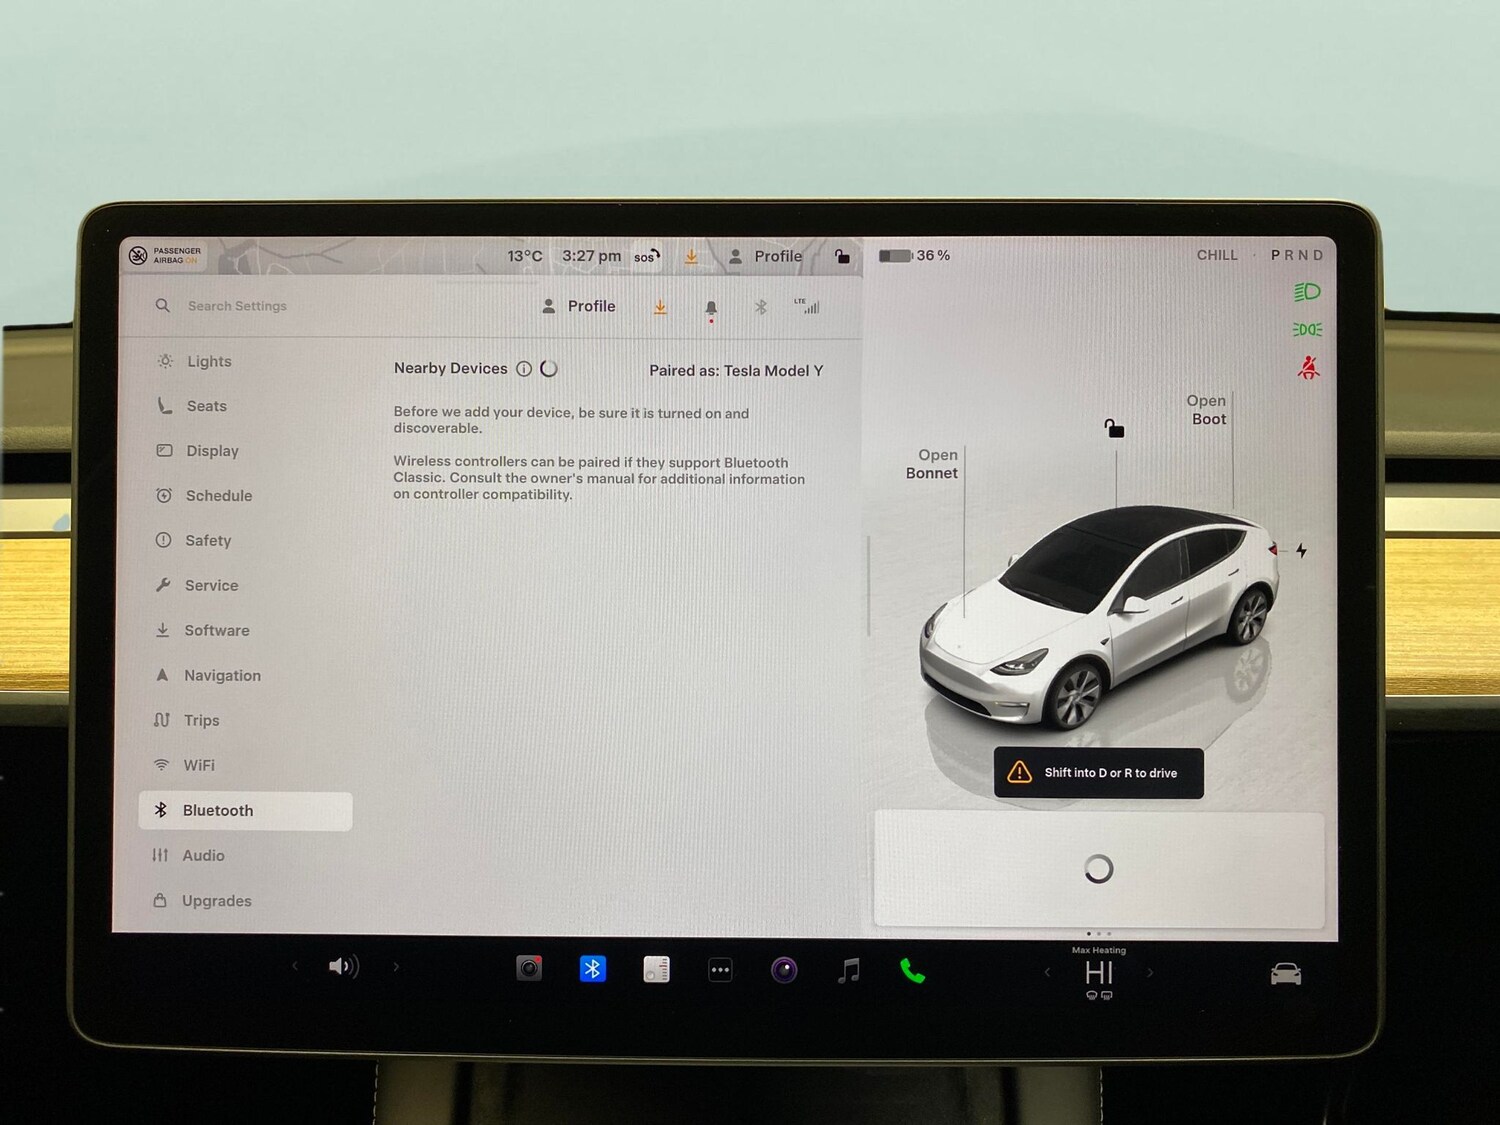
Task: Open the phone app from the dock
Action: [x=913, y=967]
